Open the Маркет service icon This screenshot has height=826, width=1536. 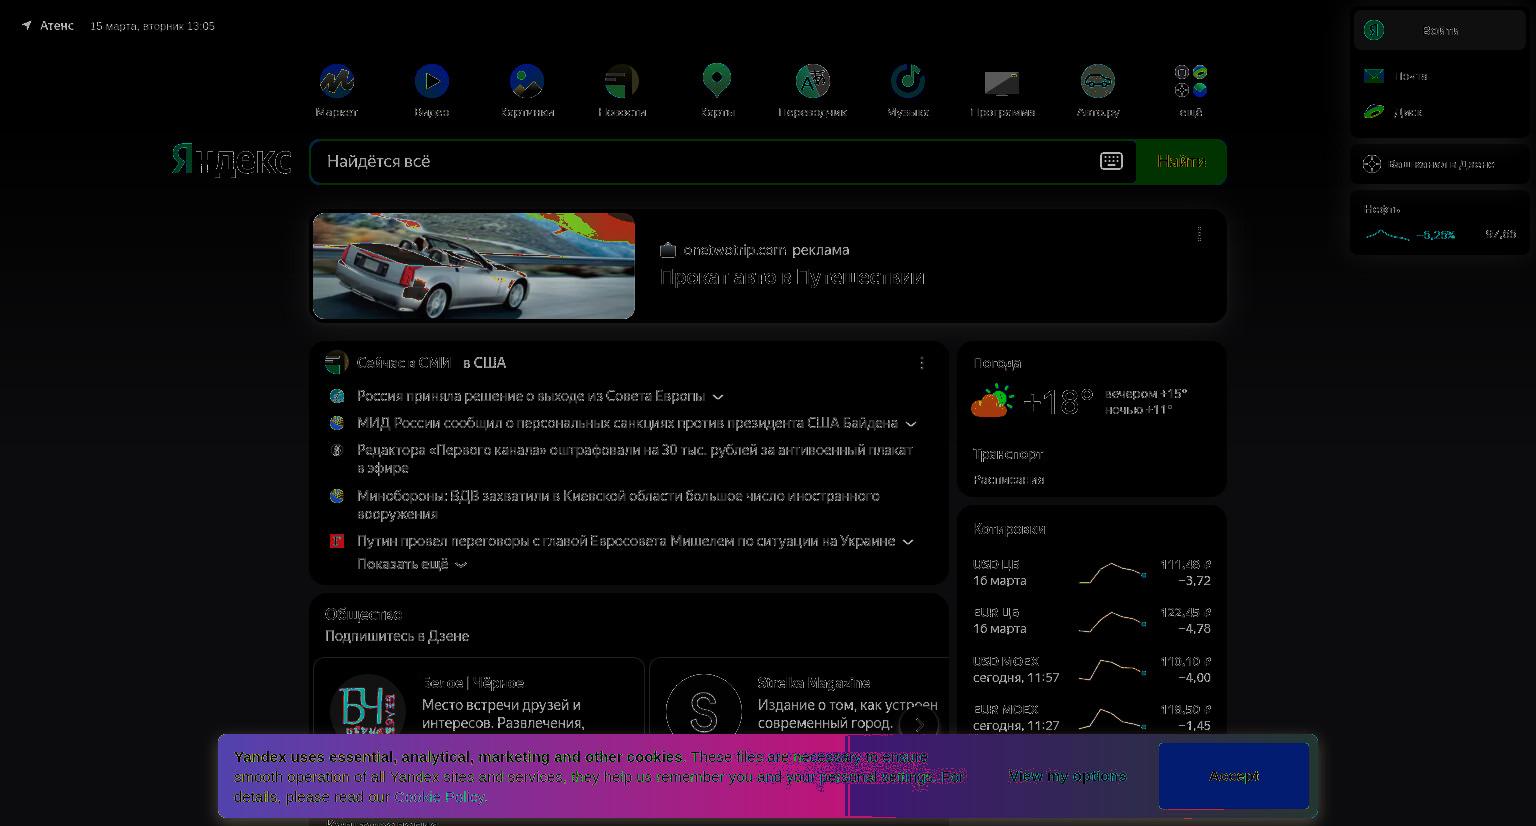tap(336, 81)
